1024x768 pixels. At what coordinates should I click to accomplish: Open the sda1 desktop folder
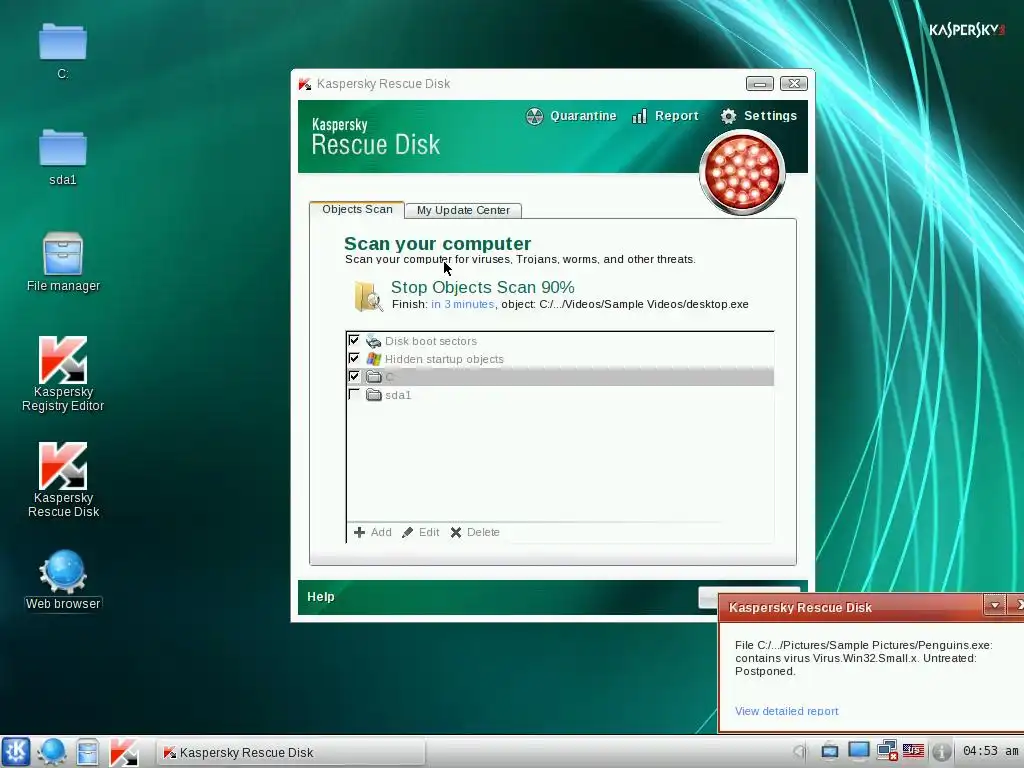click(x=63, y=148)
